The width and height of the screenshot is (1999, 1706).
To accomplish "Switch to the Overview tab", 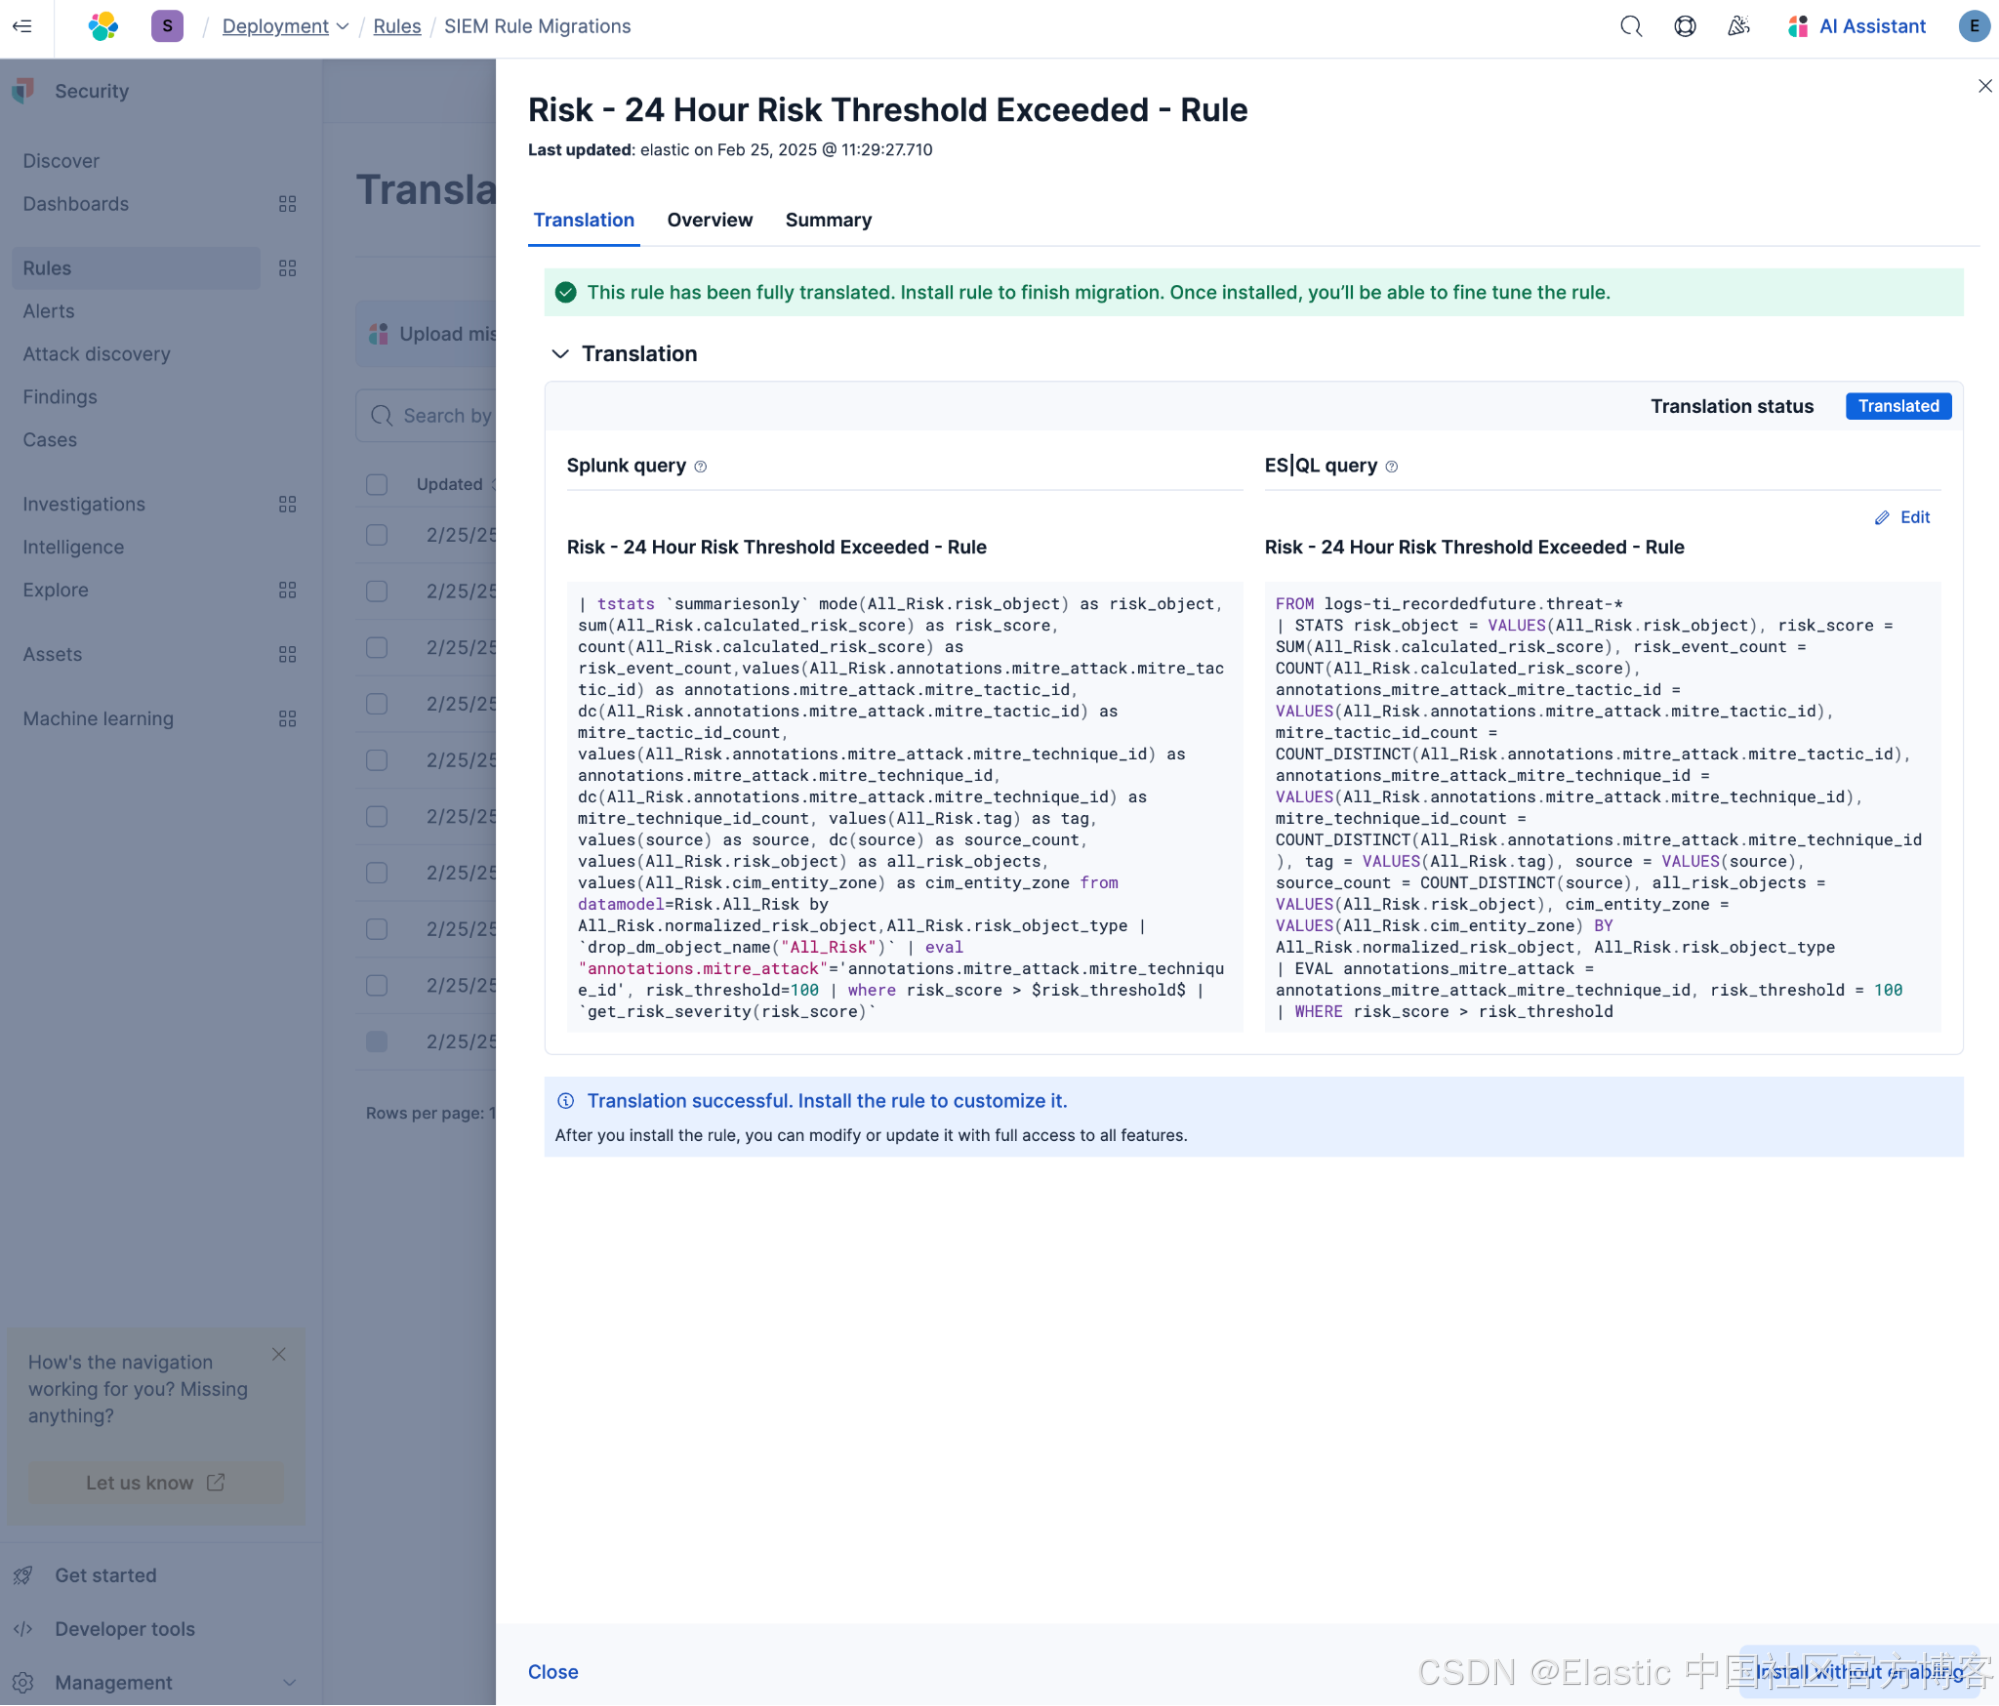I will pyautogui.click(x=709, y=220).
